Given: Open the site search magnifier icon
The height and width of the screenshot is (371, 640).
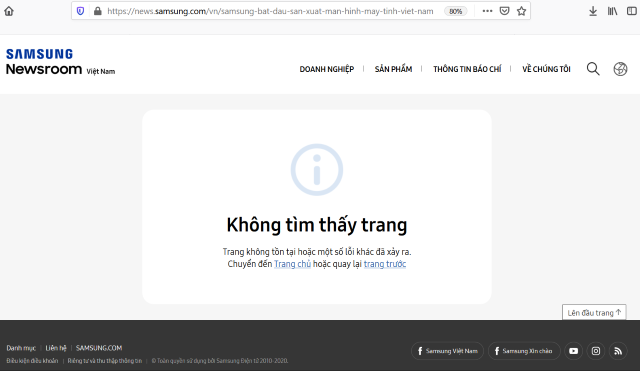Looking at the screenshot, I should 593,69.
